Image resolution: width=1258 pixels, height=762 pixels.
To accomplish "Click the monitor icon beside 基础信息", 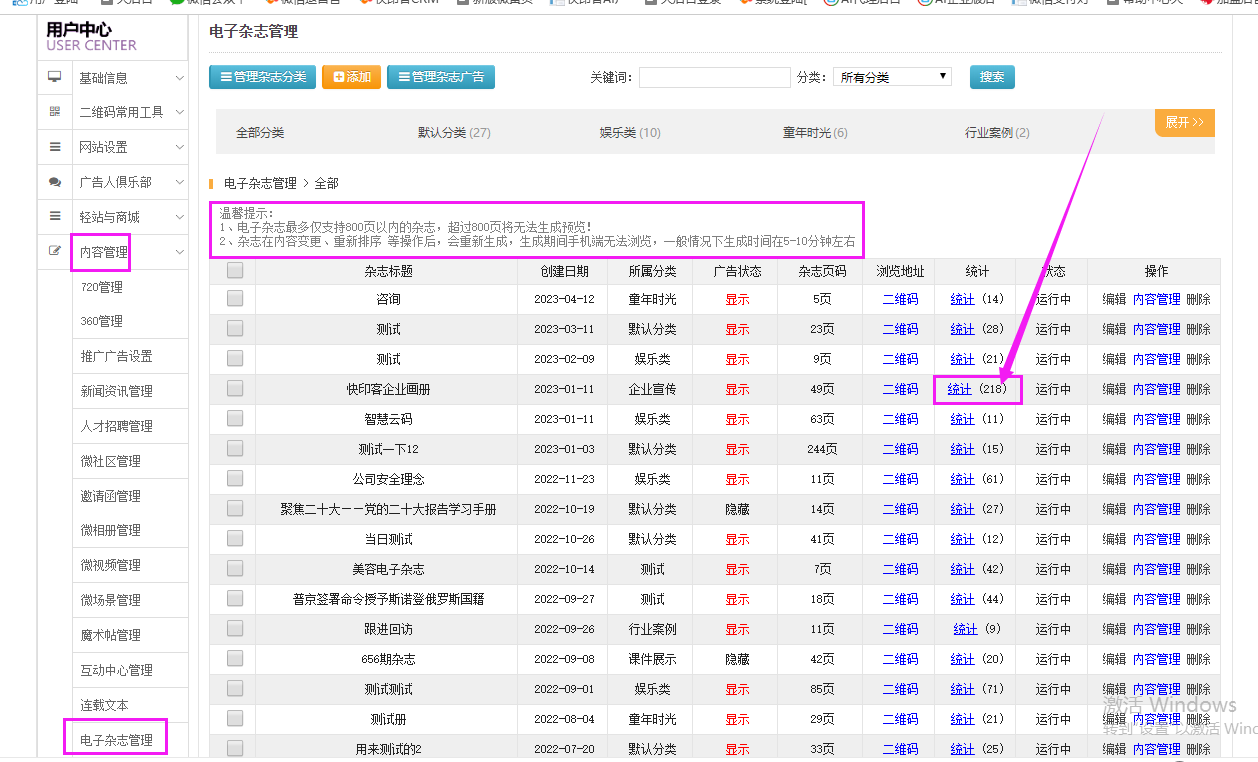I will tap(55, 77).
